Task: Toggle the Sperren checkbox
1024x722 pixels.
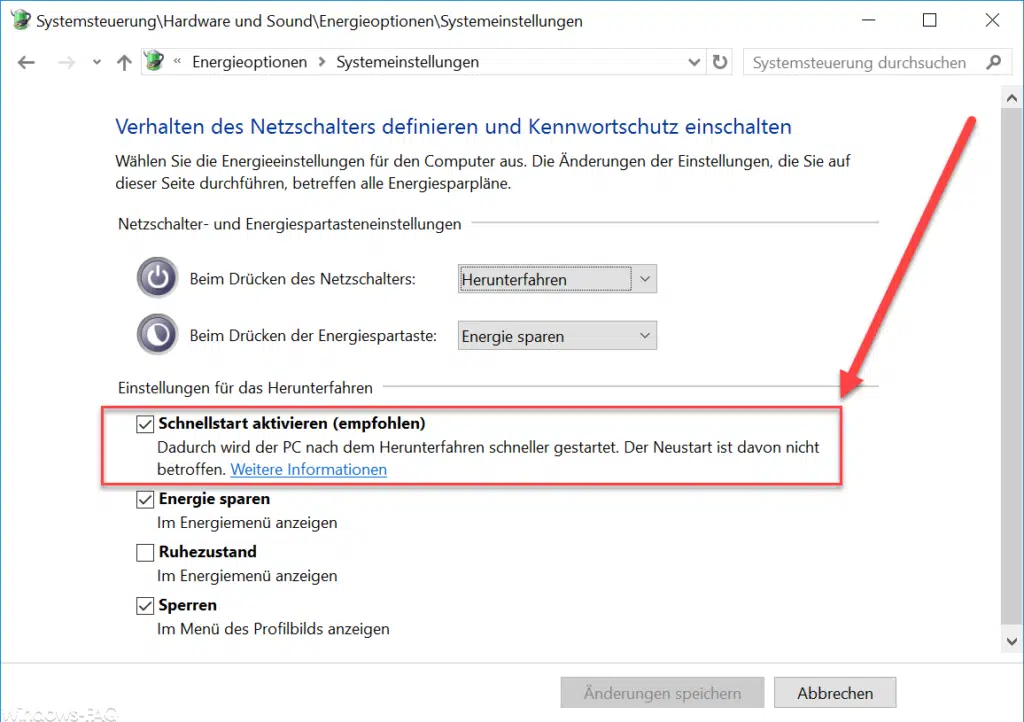Action: click(x=146, y=606)
